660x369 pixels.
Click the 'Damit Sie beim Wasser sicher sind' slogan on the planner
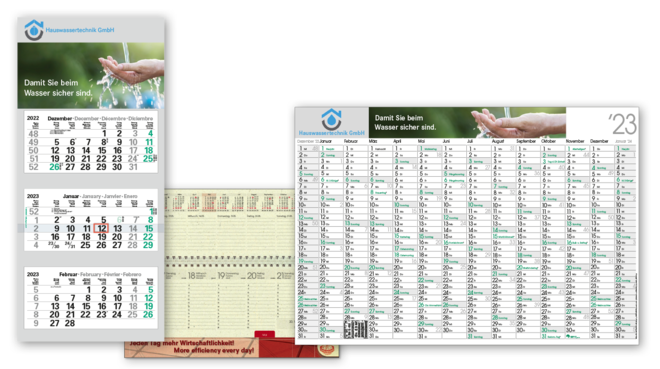[x=405, y=122]
